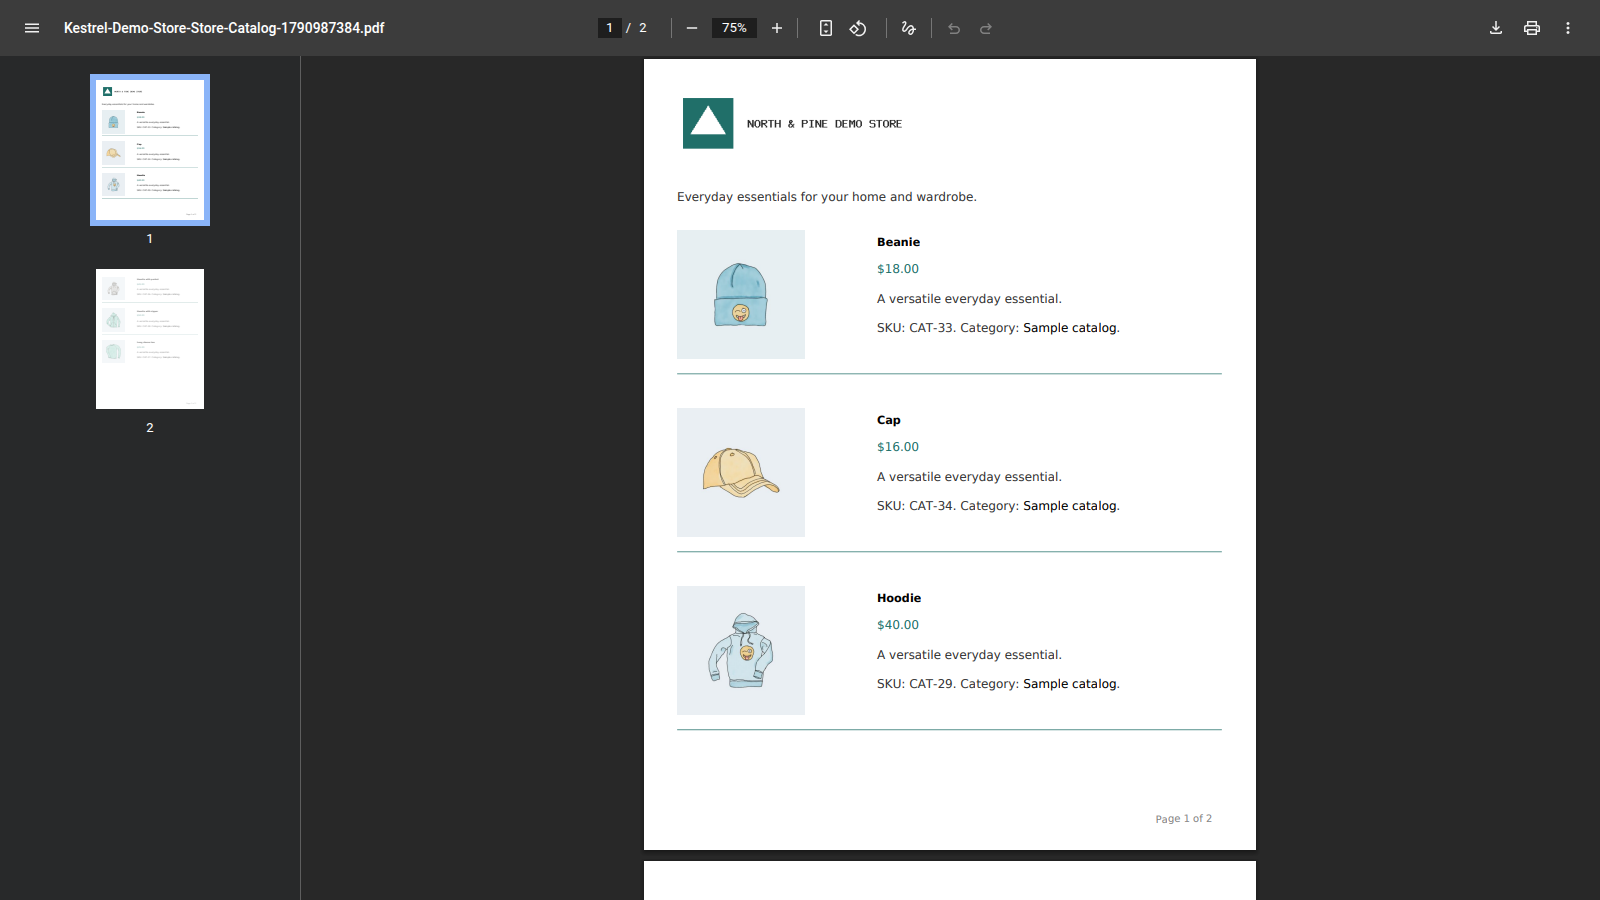Redo the annotation
The image size is (1600, 900).
pyautogui.click(x=986, y=28)
